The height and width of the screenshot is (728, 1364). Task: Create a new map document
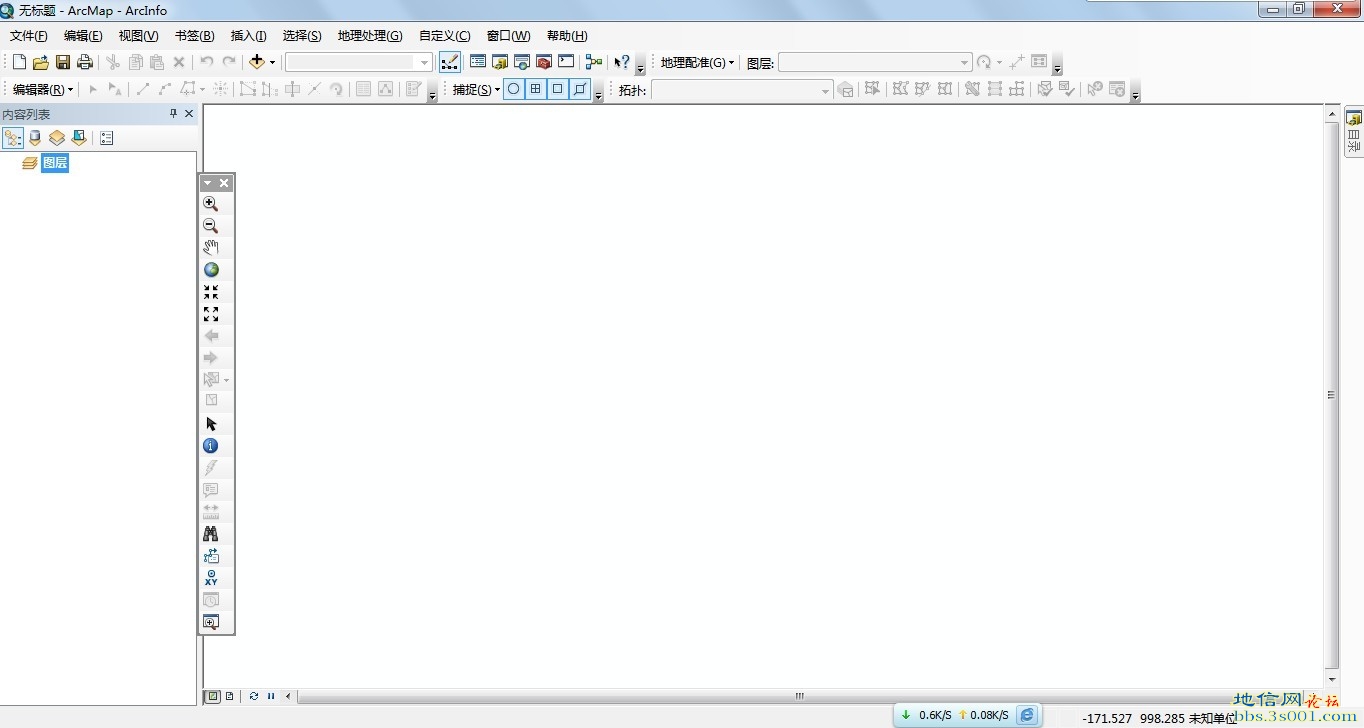tap(19, 62)
